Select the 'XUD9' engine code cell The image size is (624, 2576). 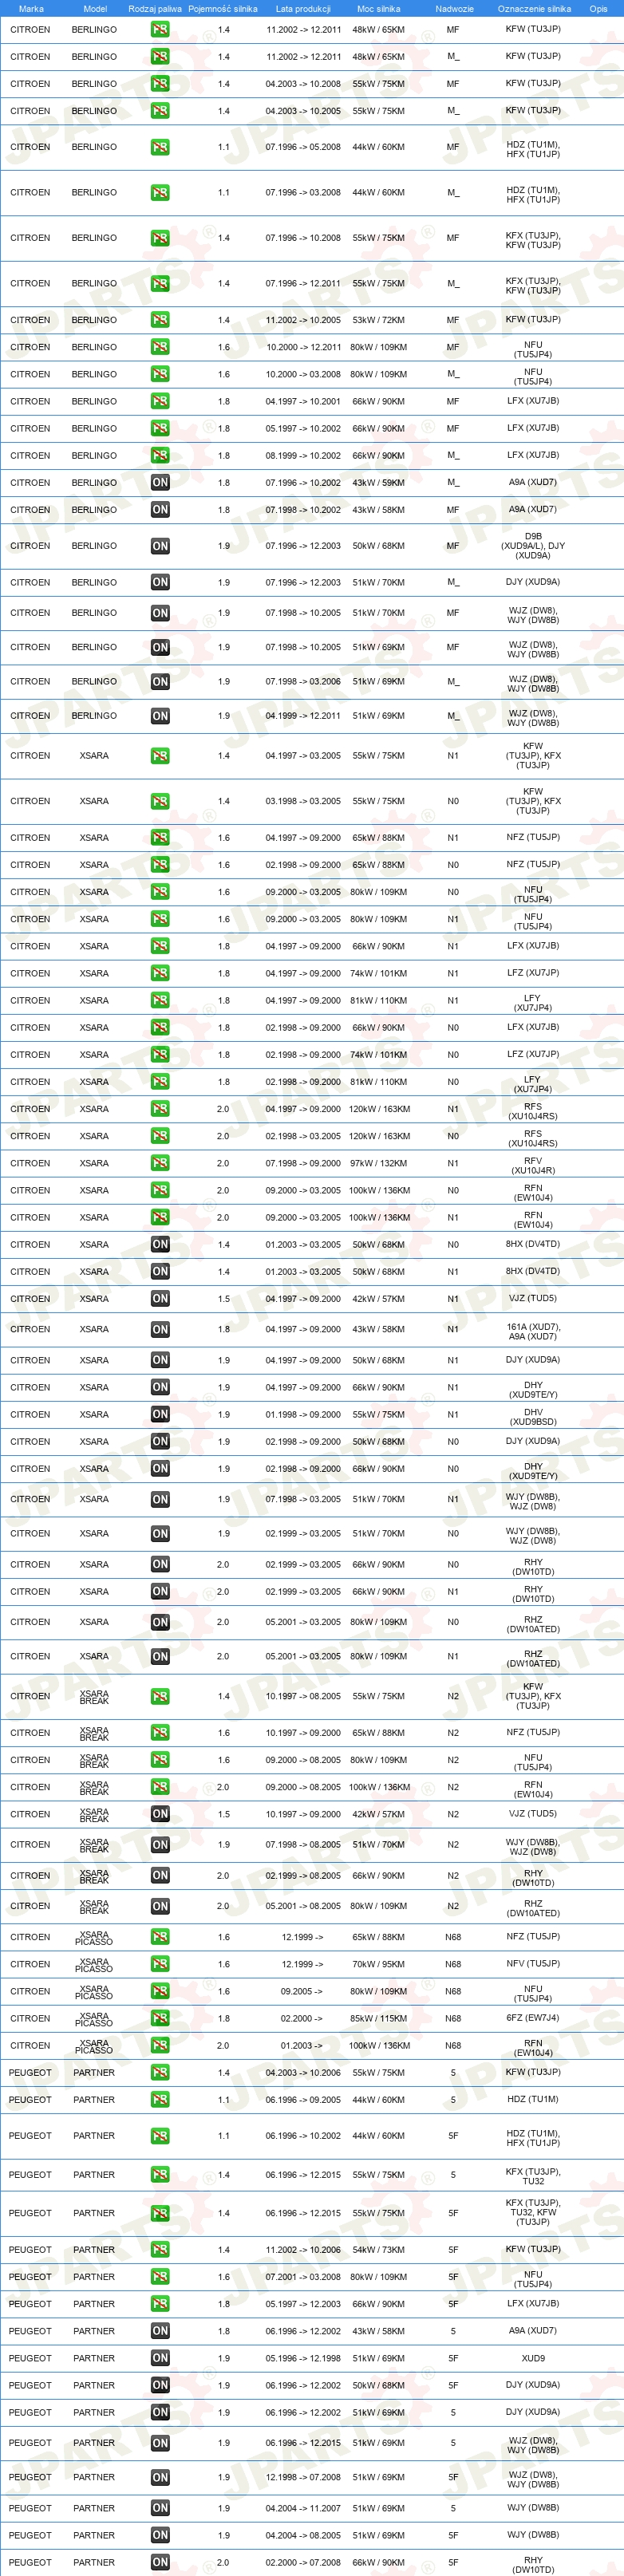click(x=533, y=2357)
